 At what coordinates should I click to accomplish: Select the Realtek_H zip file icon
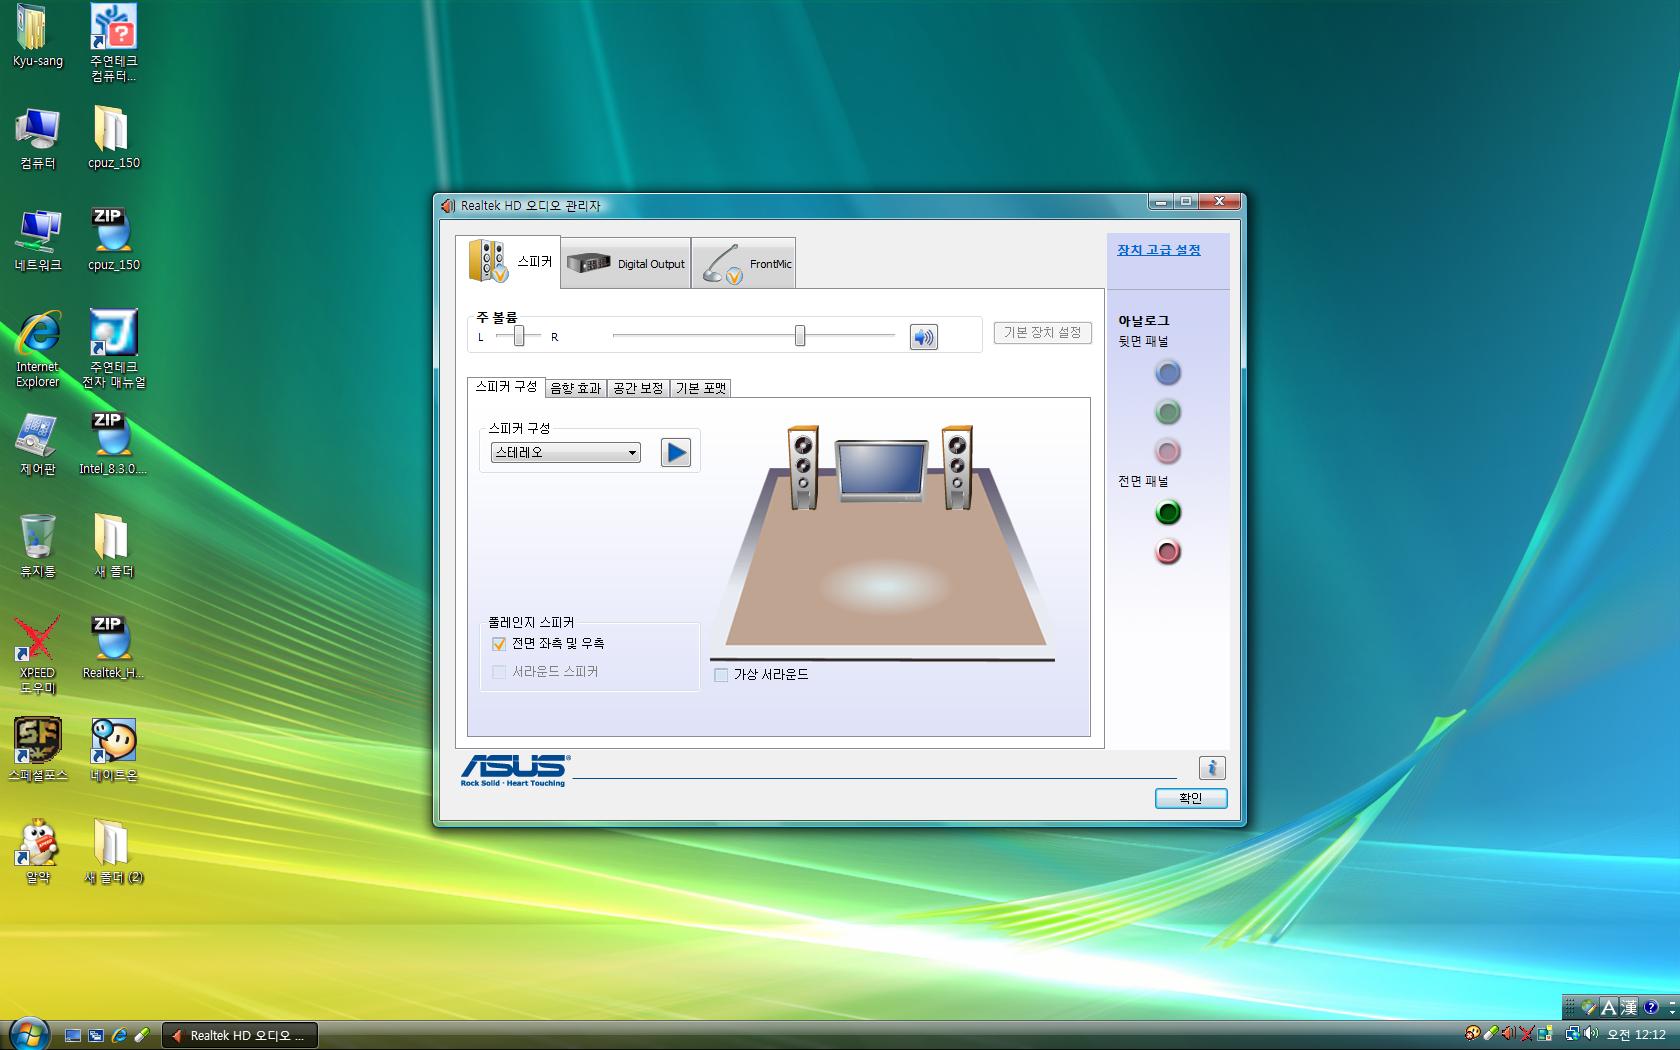(x=113, y=648)
